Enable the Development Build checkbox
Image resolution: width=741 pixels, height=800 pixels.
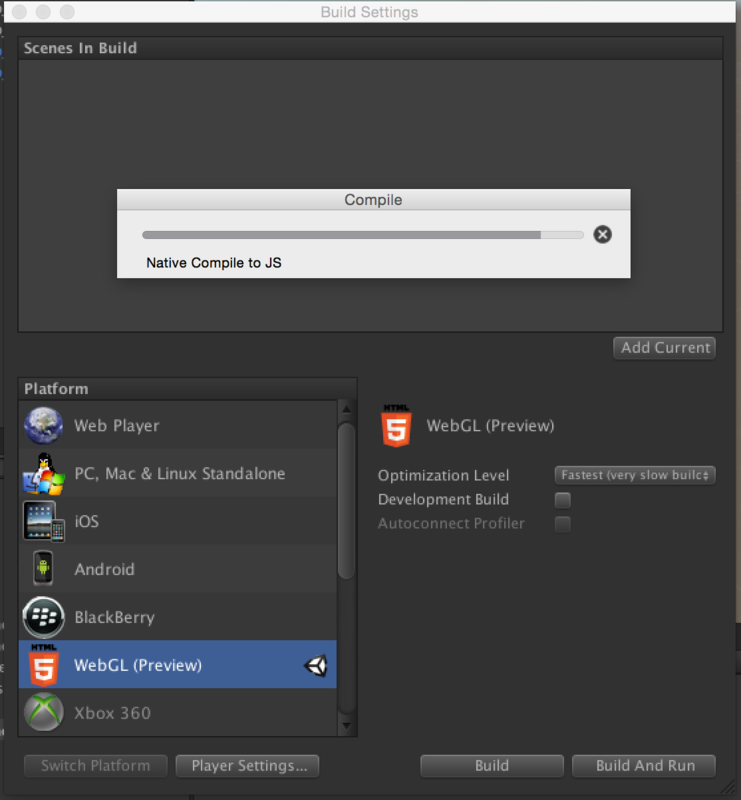click(x=562, y=500)
